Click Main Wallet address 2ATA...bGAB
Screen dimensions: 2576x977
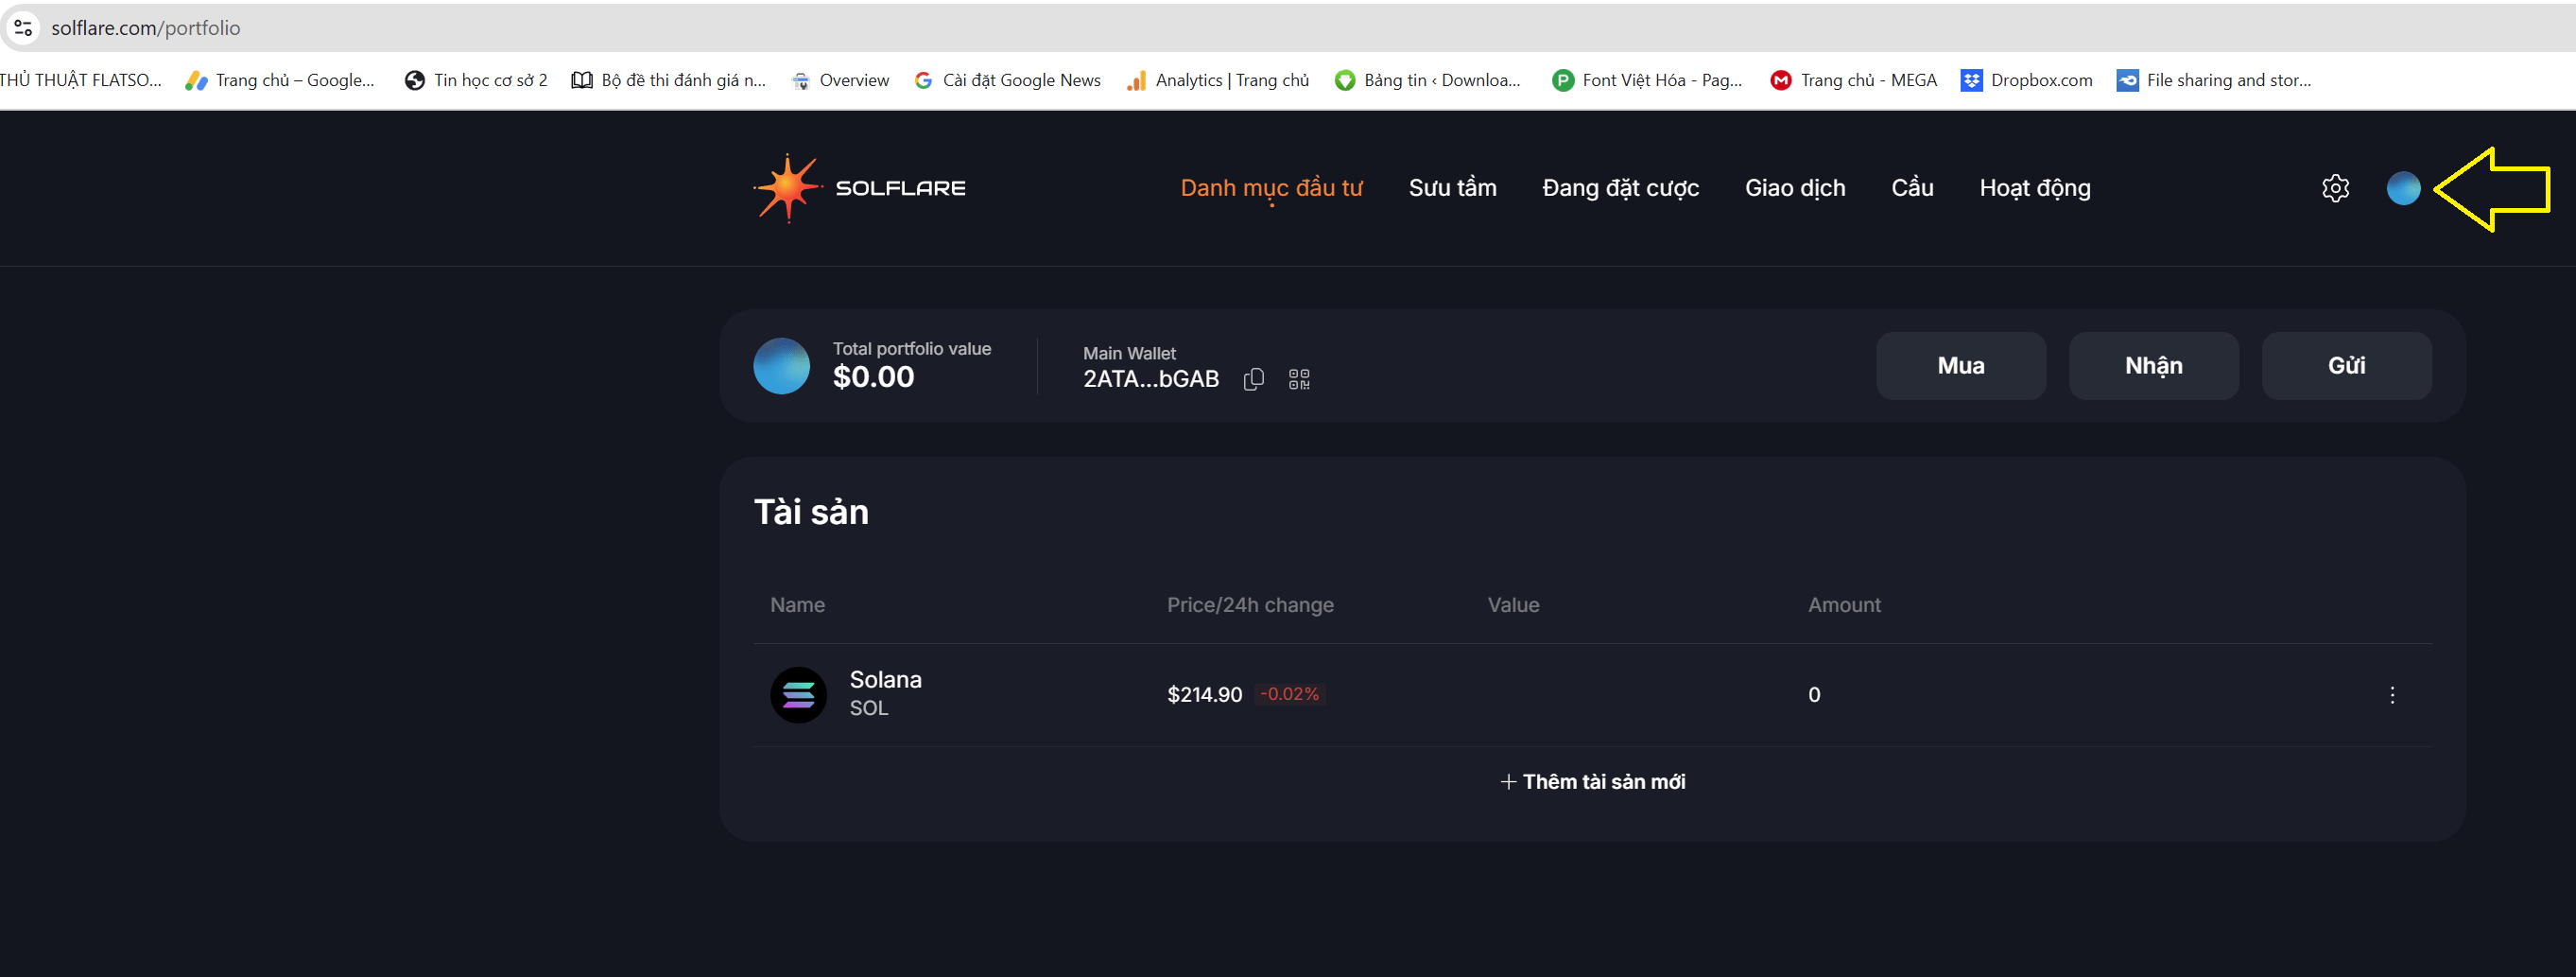(x=1151, y=379)
